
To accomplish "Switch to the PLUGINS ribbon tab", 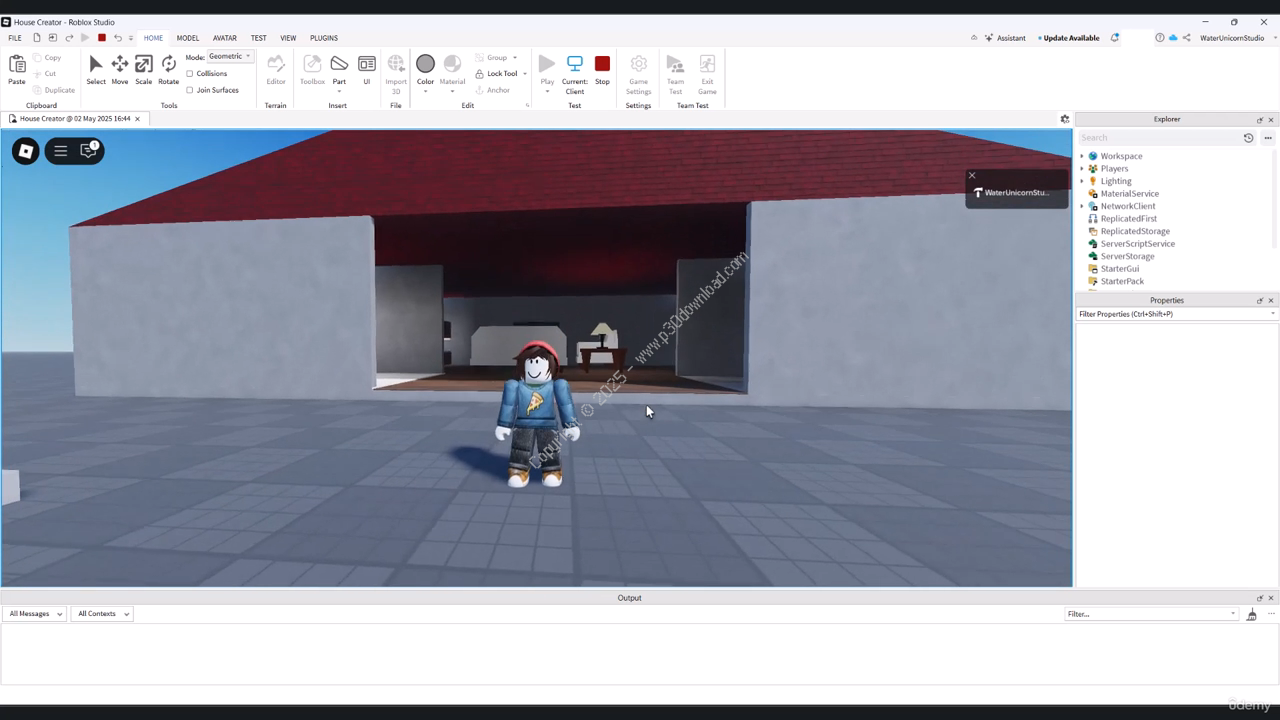I will click(x=324, y=38).
